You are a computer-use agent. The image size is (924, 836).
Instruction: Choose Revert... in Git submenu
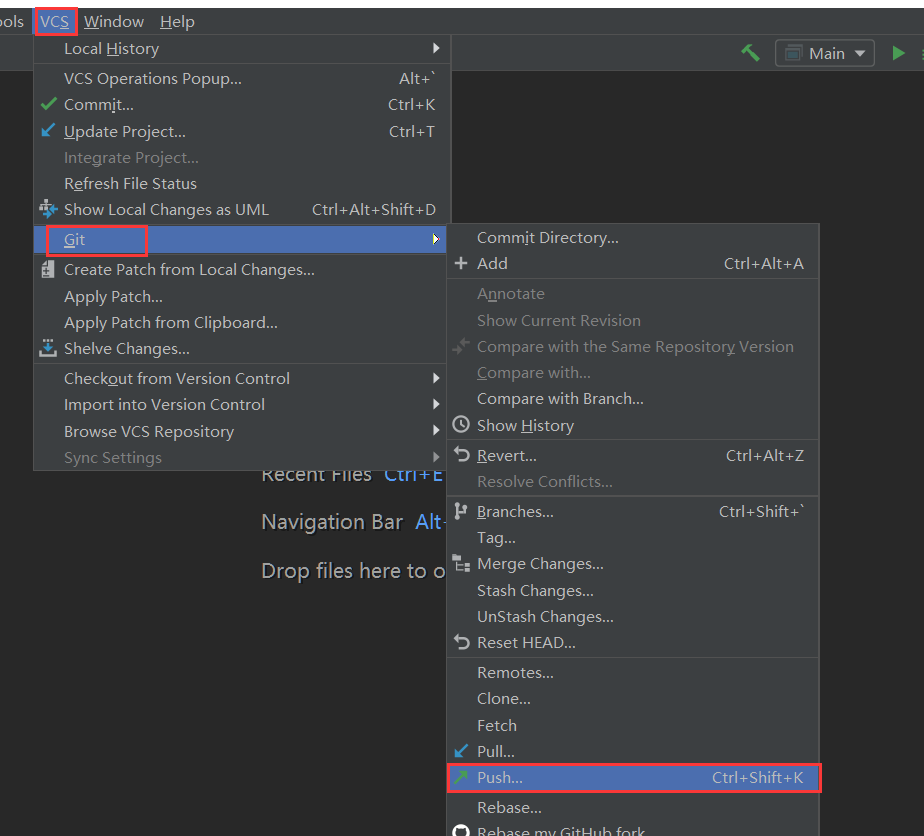(633, 455)
